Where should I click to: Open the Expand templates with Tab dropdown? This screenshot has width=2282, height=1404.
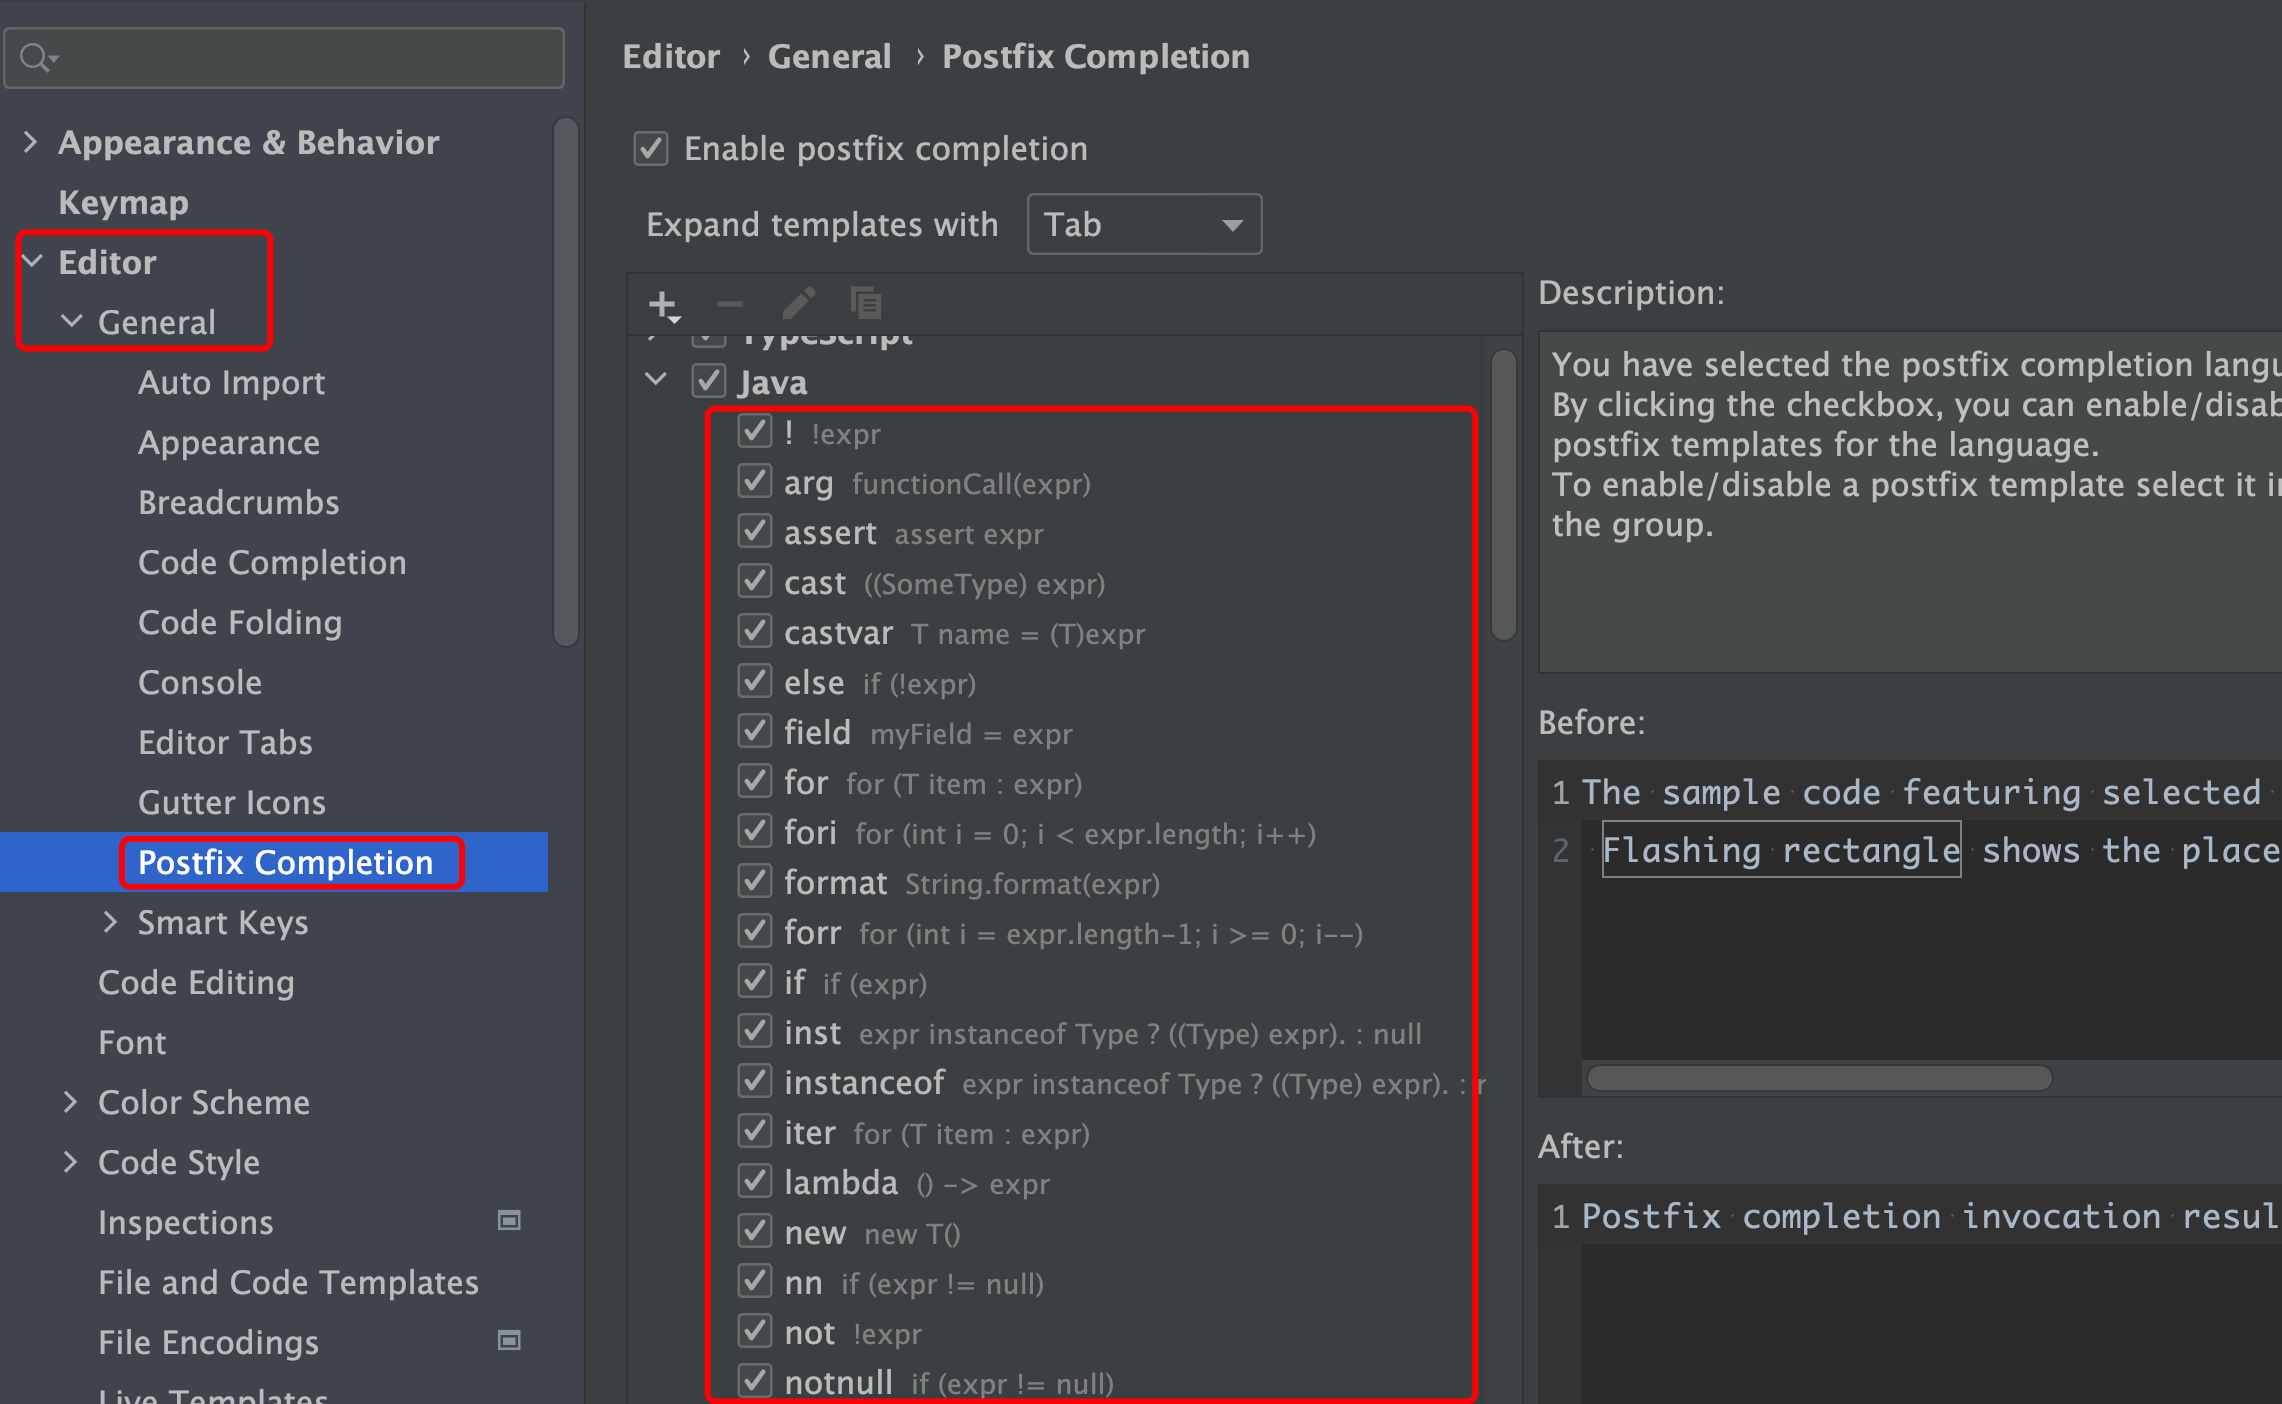coord(1144,225)
